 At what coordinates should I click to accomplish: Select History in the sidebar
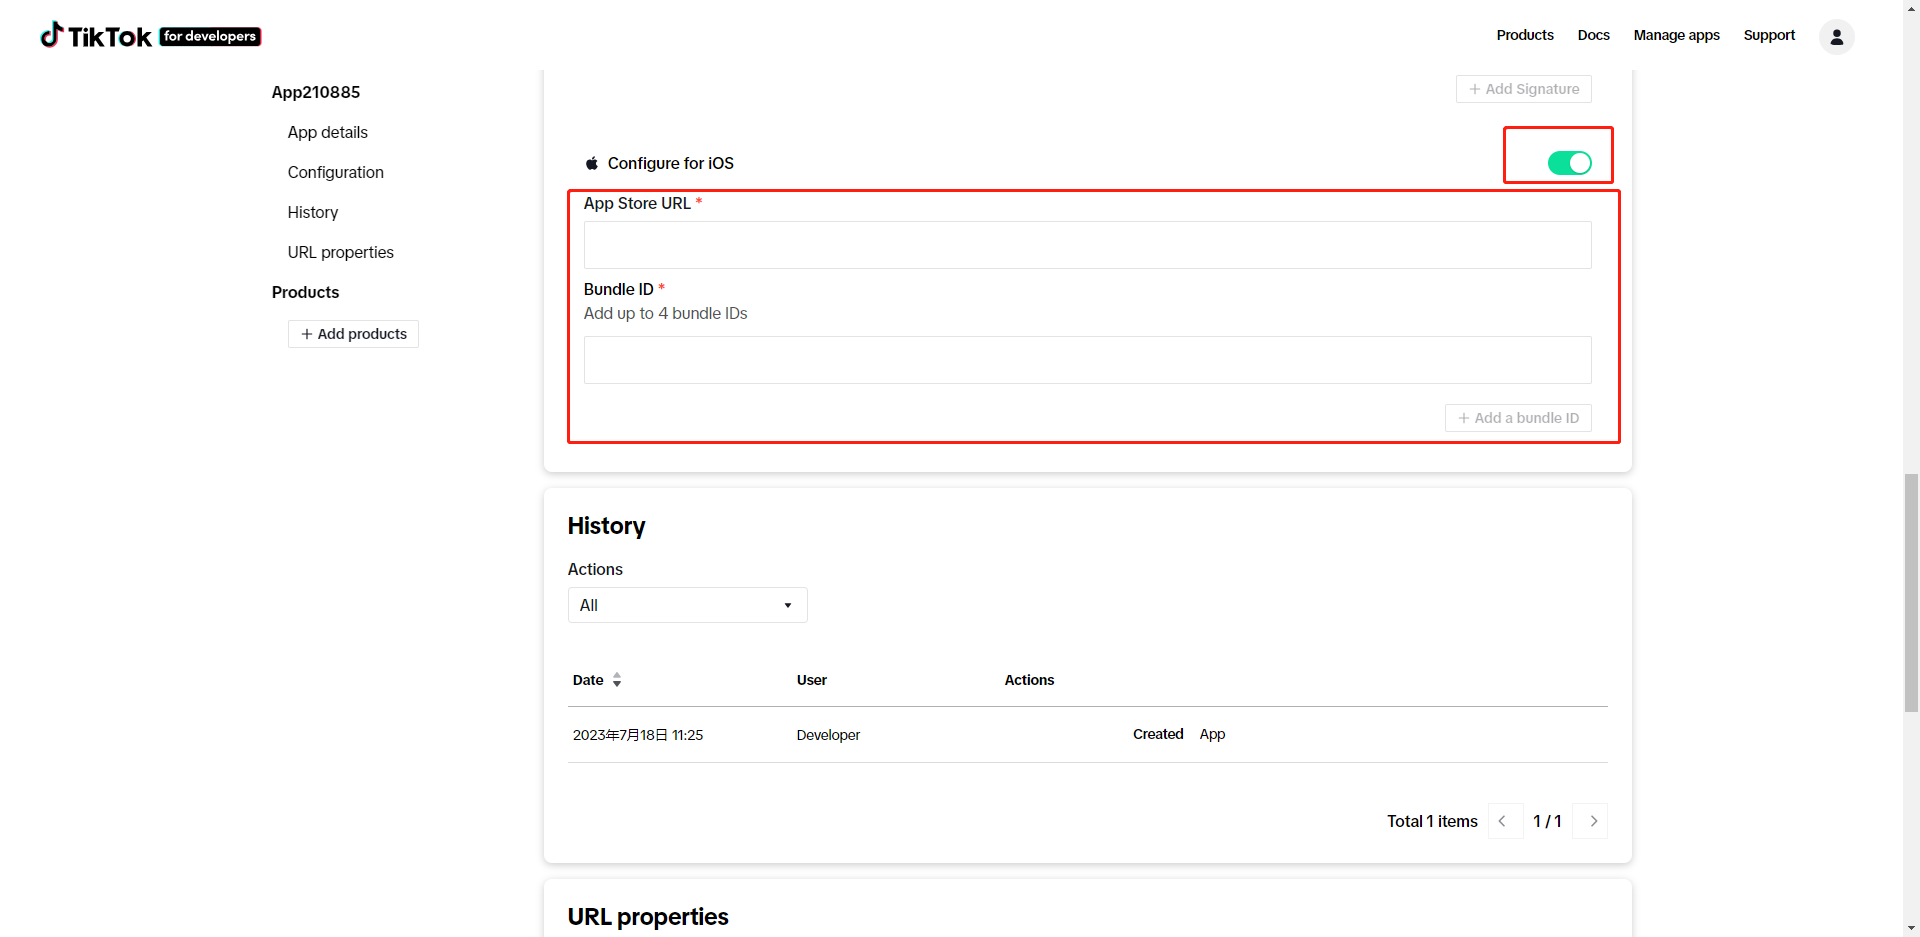[313, 212]
